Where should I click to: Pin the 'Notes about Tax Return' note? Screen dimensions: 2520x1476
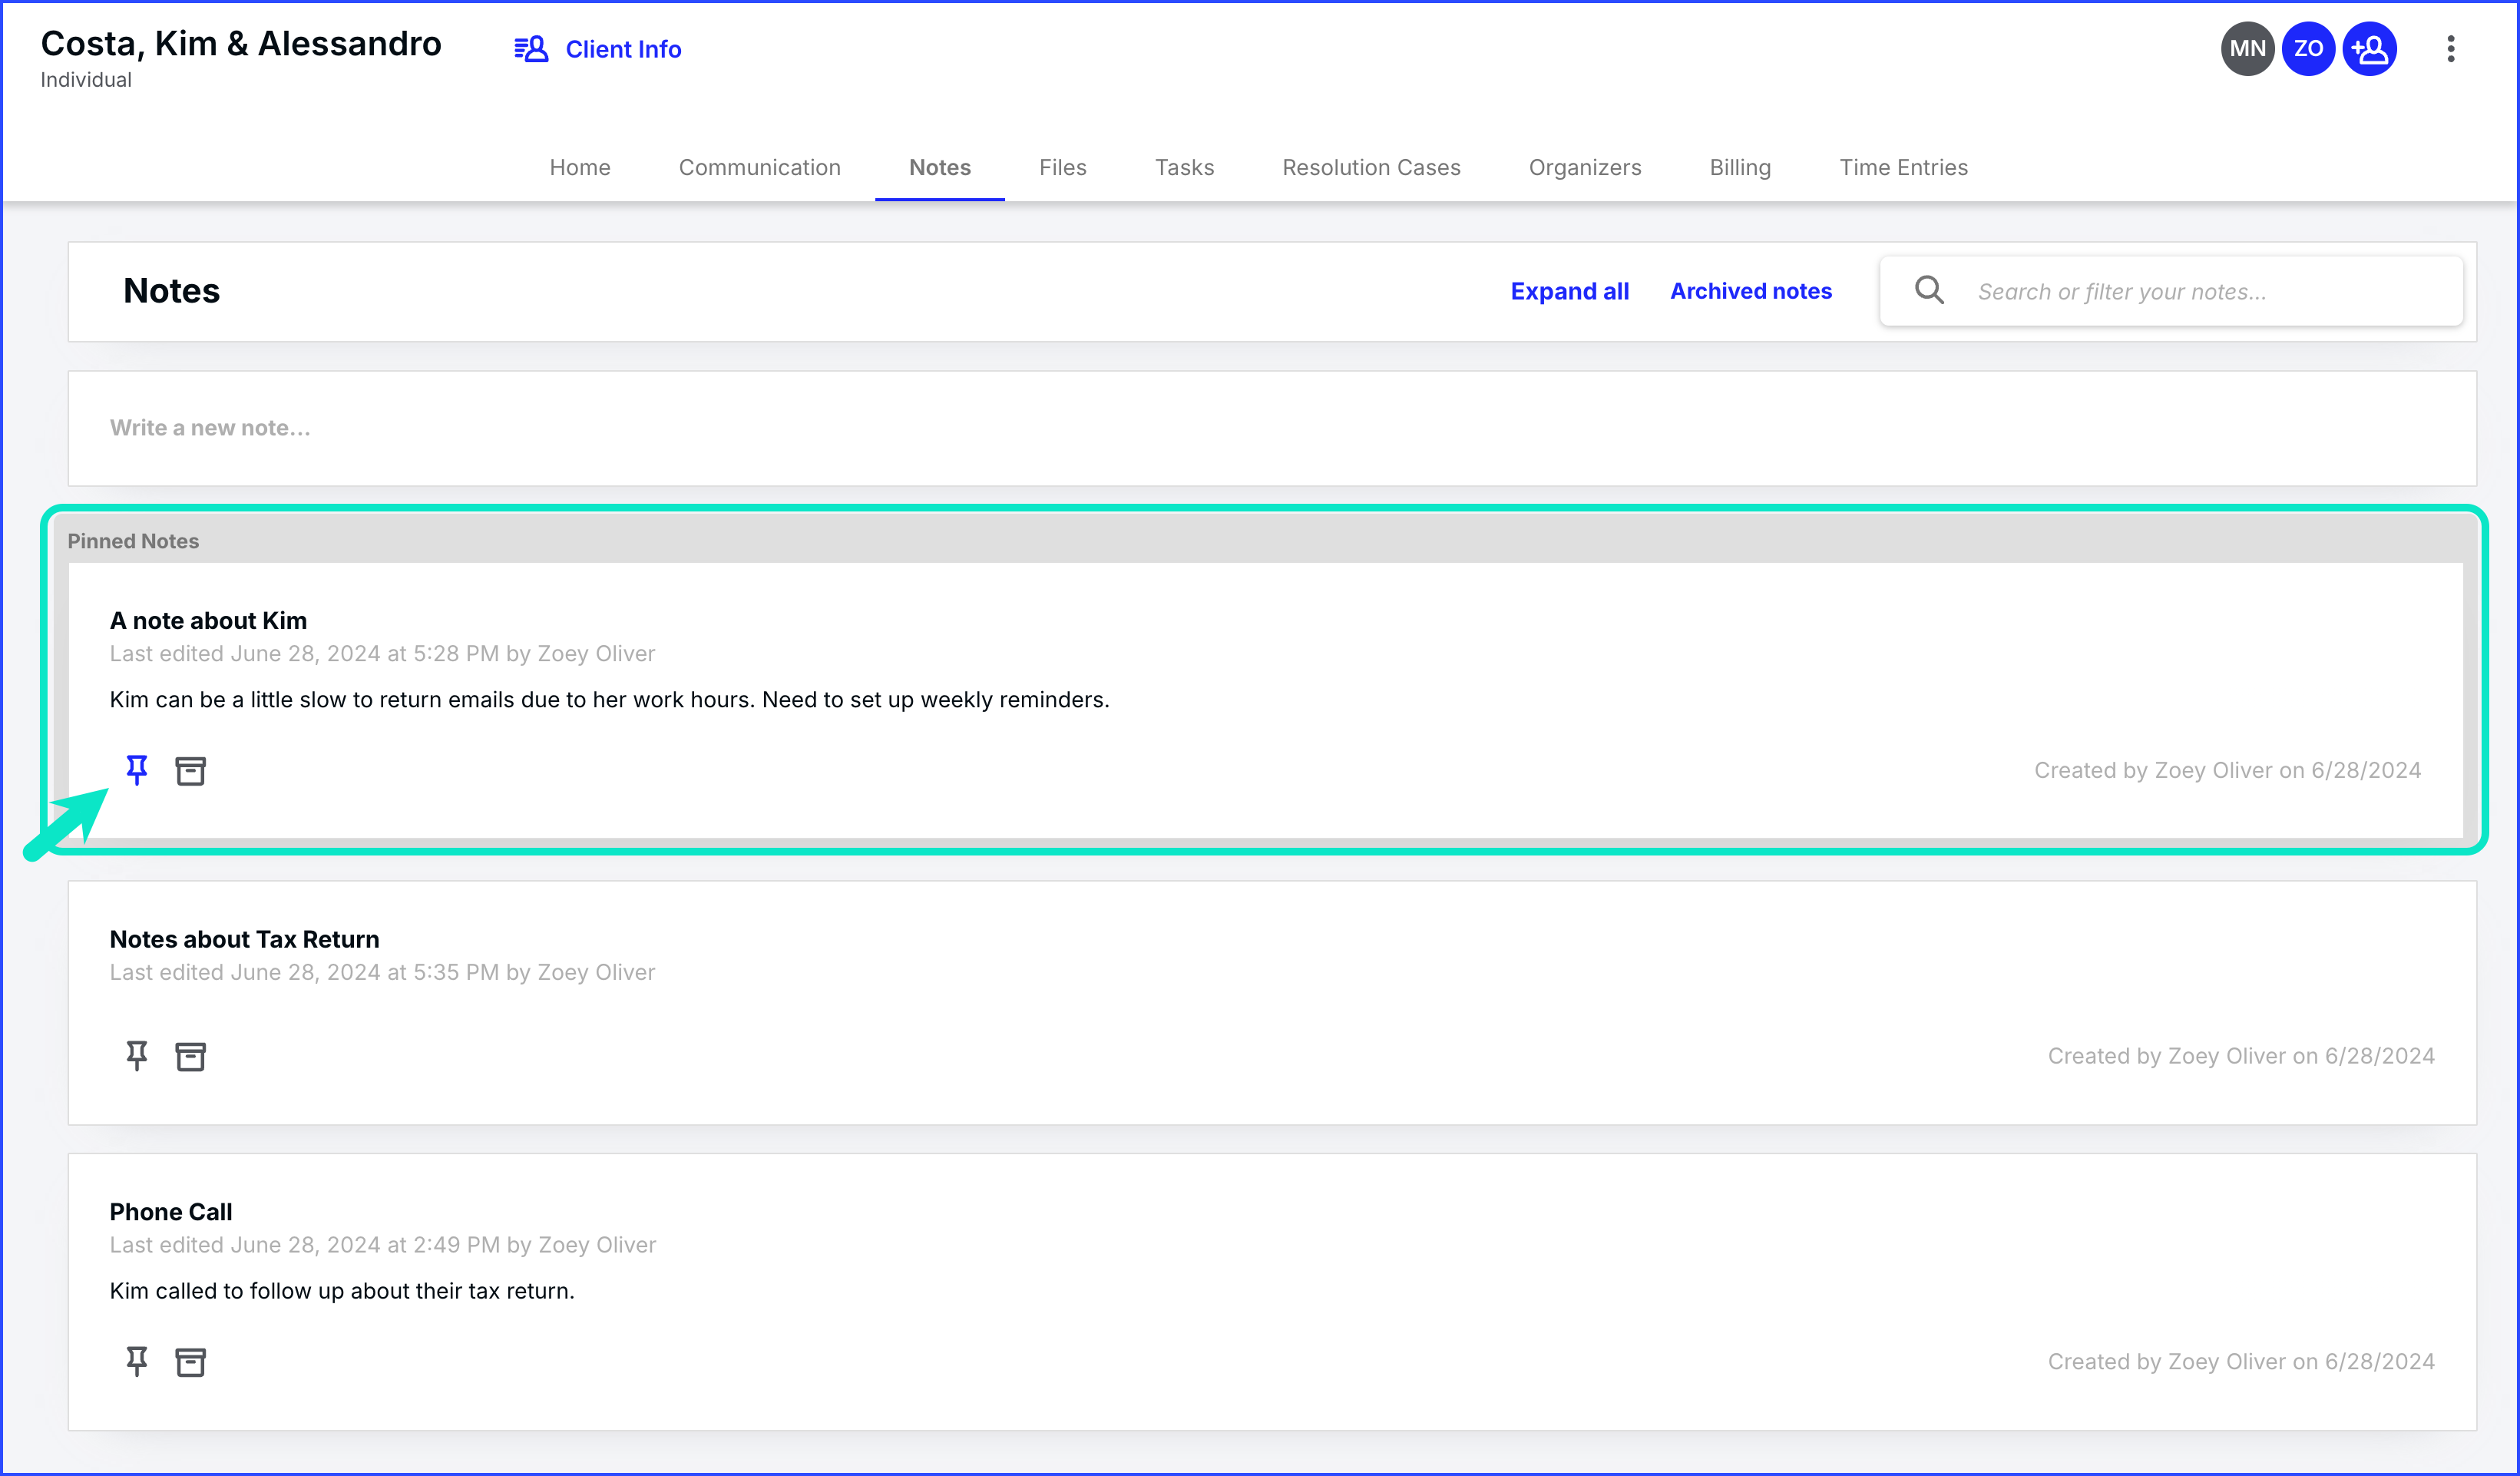137,1055
